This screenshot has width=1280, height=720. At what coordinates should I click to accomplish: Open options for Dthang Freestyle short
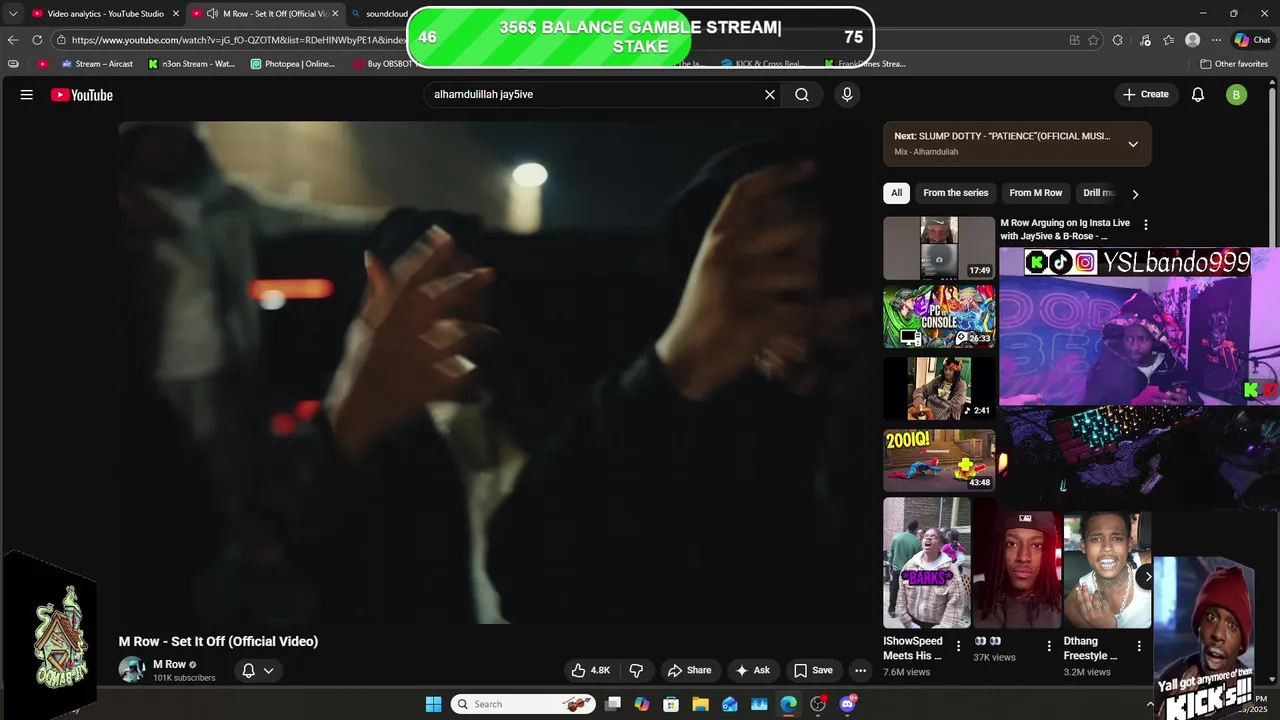[1140, 646]
